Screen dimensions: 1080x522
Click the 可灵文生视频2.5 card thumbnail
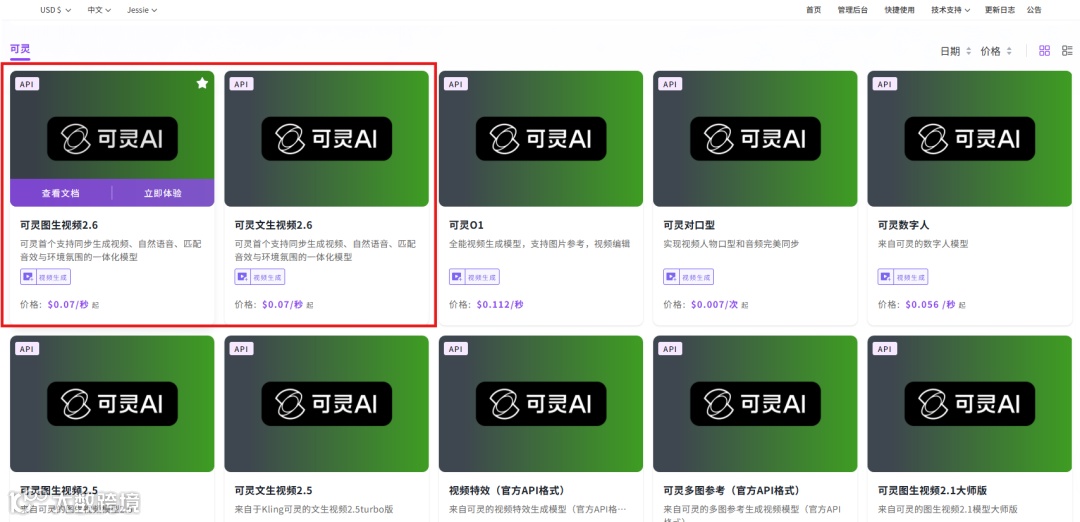(326, 404)
